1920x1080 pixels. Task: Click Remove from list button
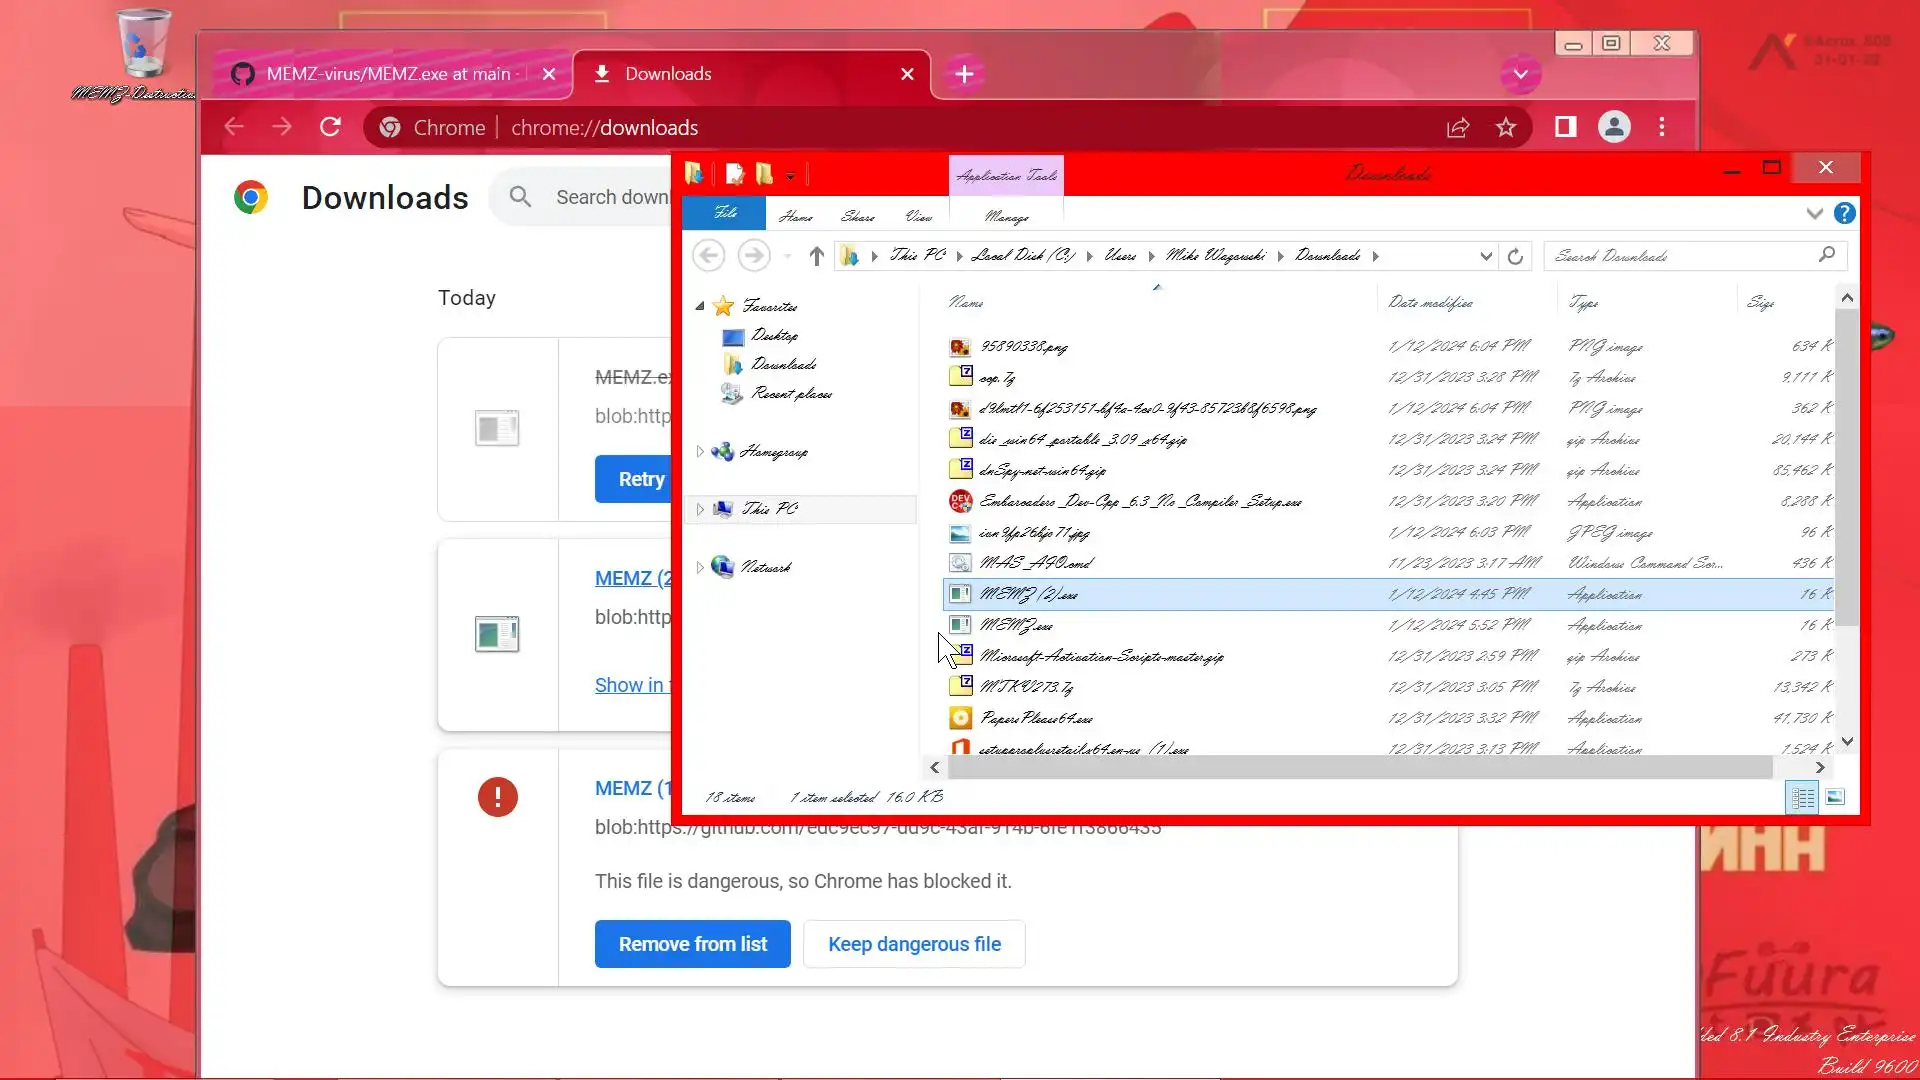click(692, 944)
